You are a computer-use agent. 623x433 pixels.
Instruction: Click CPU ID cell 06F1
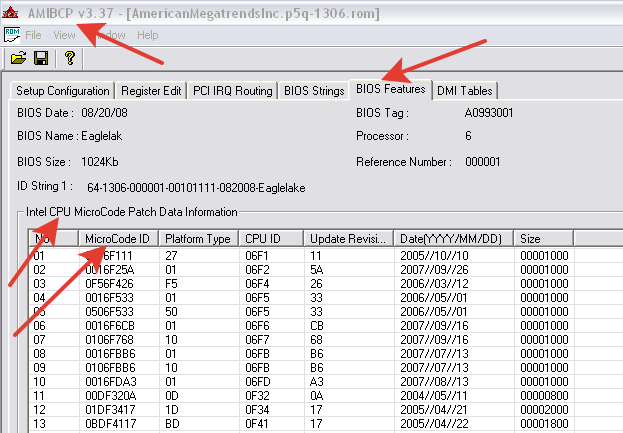257,255
